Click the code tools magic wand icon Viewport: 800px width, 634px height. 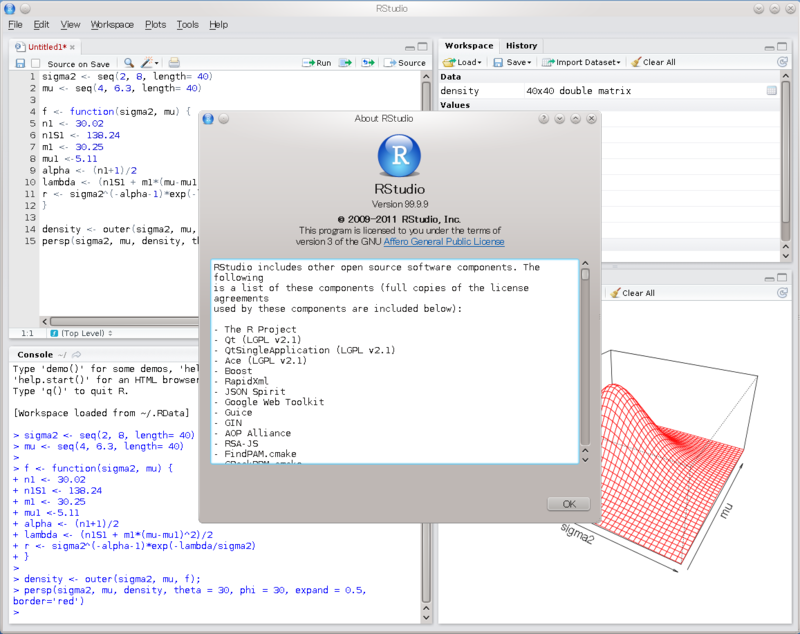[x=149, y=63]
